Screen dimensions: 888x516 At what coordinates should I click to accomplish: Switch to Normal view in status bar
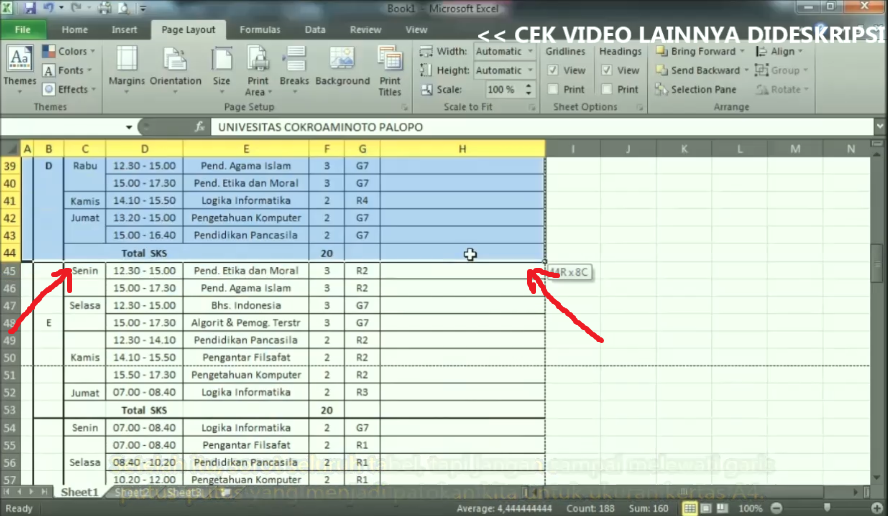pyautogui.click(x=689, y=508)
